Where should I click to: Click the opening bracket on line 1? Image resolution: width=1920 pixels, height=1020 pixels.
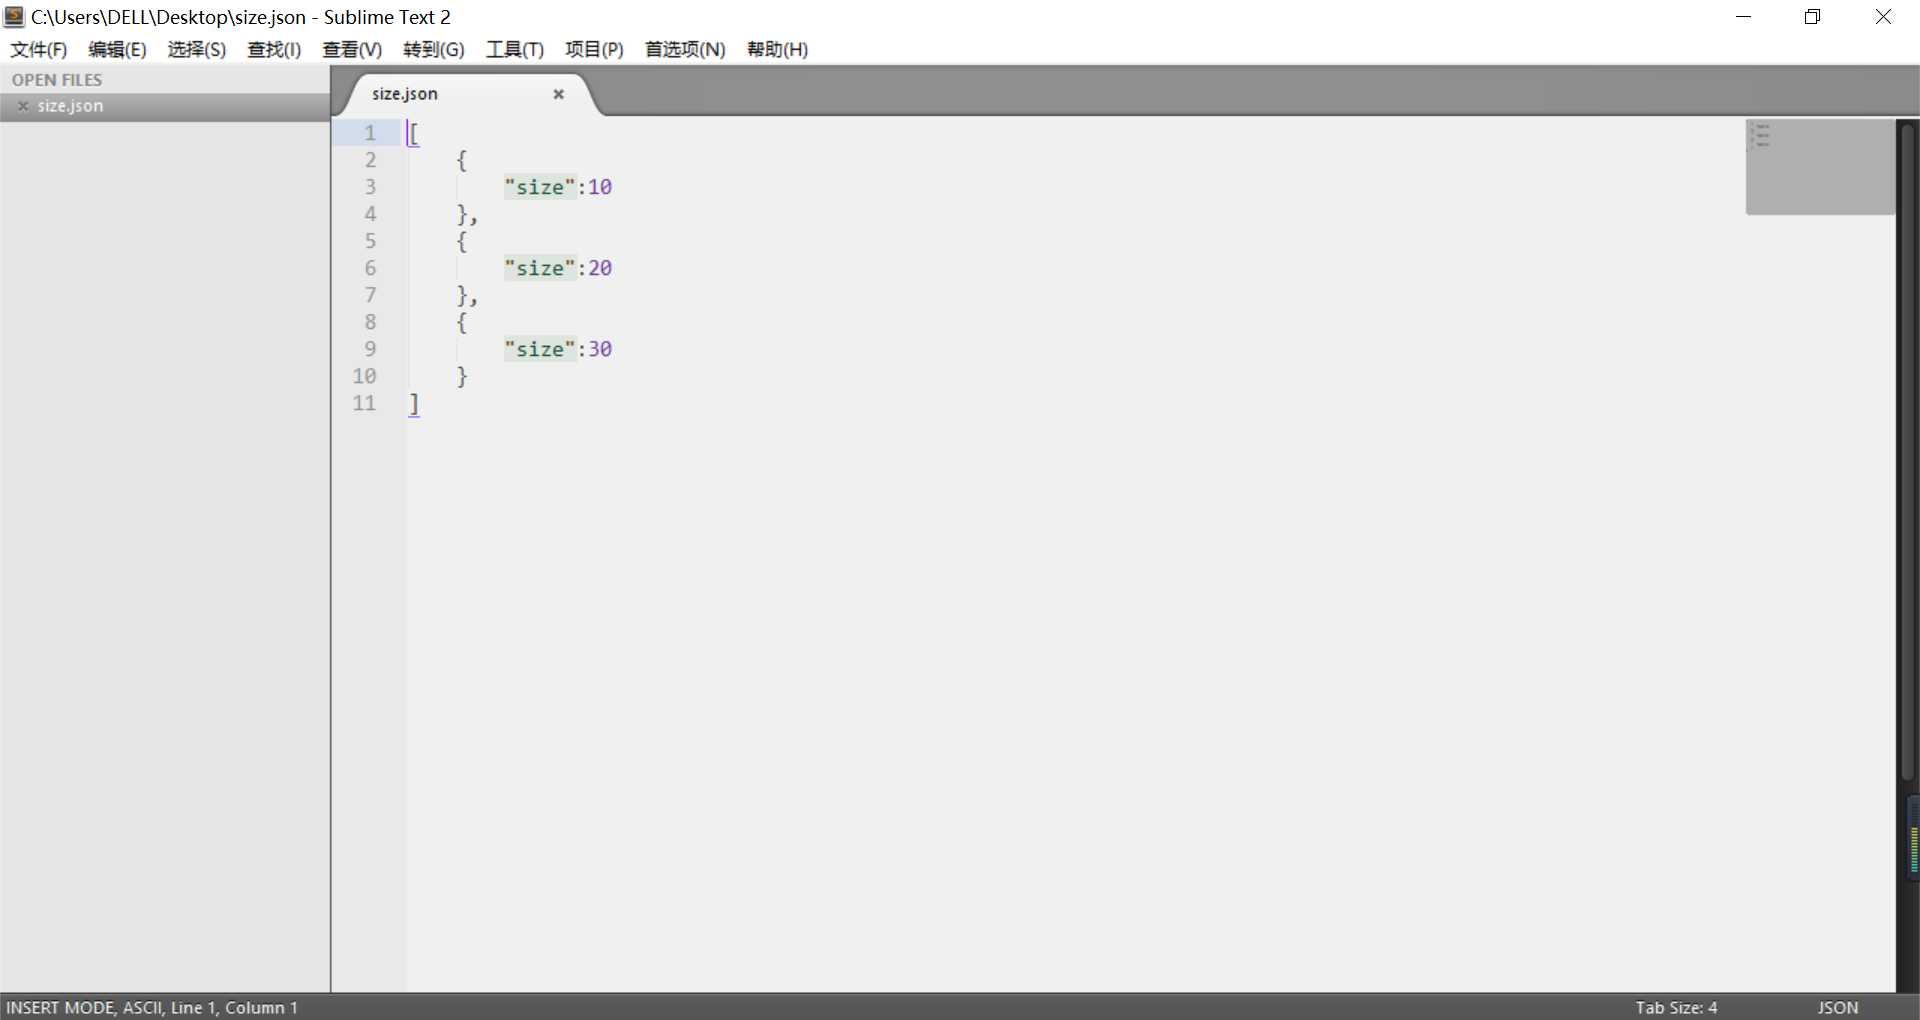(x=414, y=133)
